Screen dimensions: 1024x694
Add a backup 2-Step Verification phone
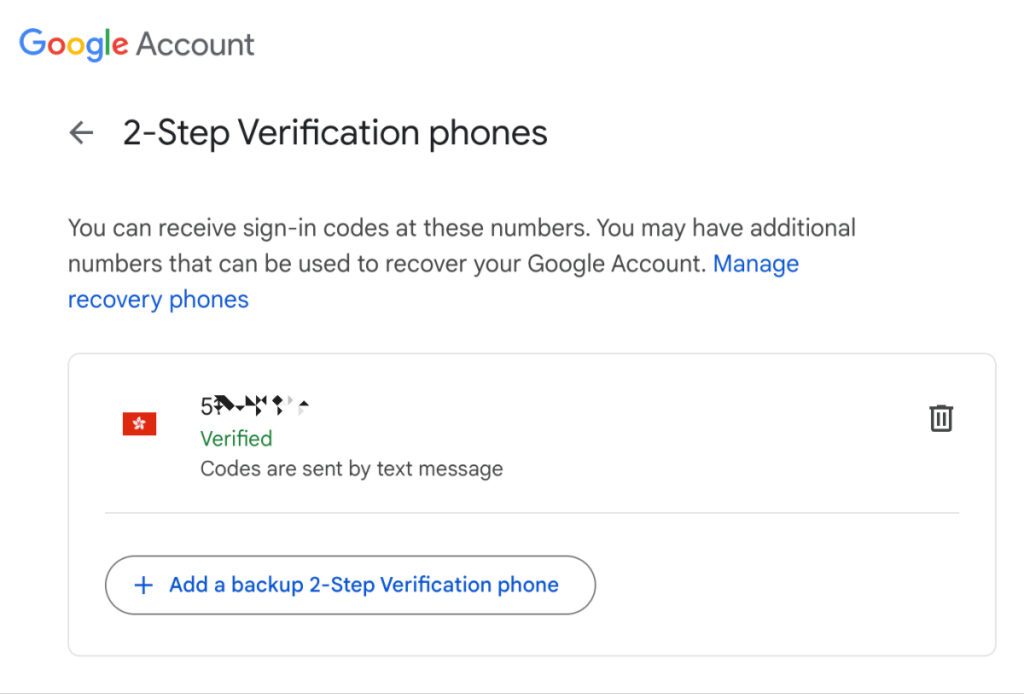tap(350, 585)
